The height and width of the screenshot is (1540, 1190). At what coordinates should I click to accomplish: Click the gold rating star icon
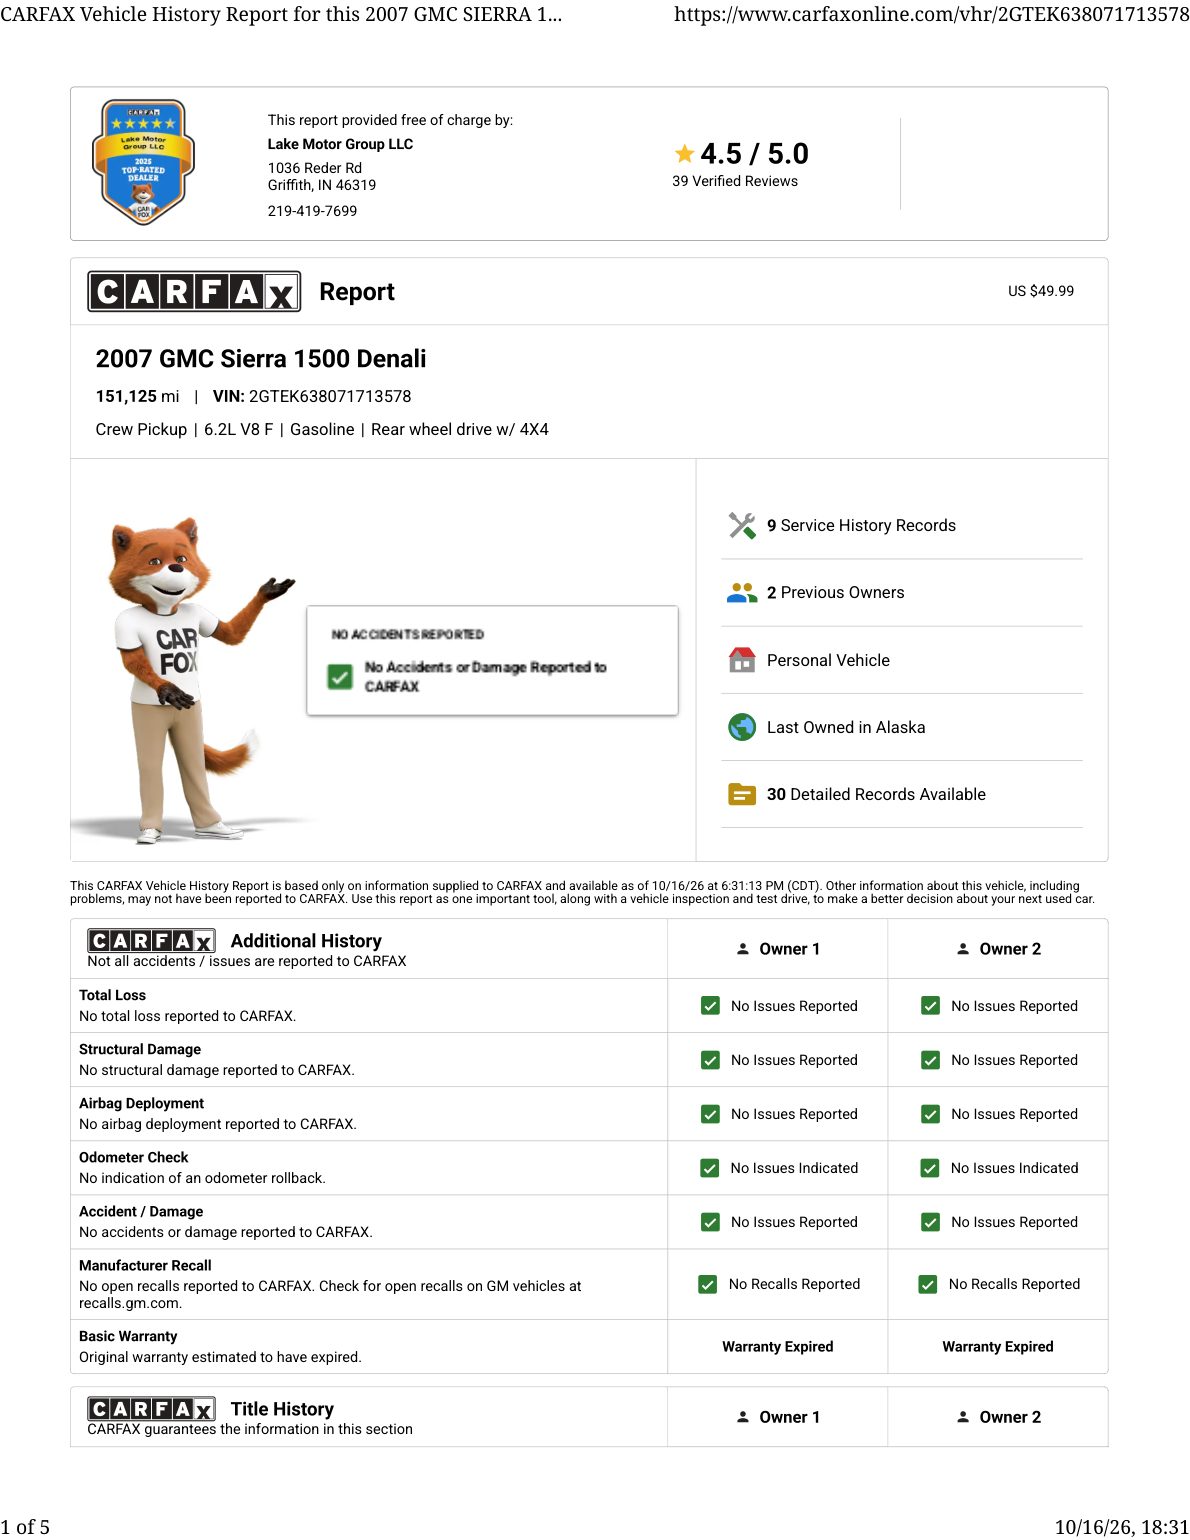click(684, 154)
